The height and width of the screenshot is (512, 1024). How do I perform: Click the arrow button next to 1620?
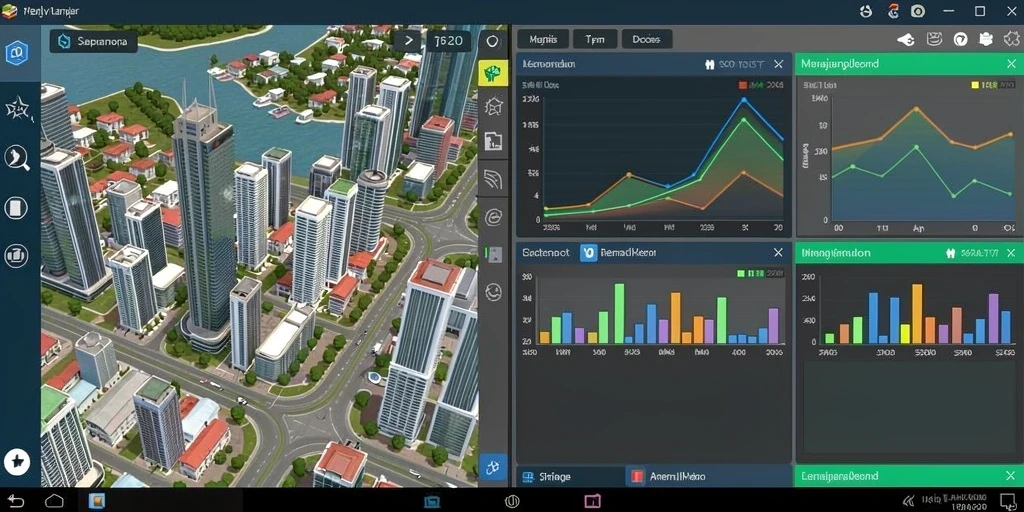point(409,41)
